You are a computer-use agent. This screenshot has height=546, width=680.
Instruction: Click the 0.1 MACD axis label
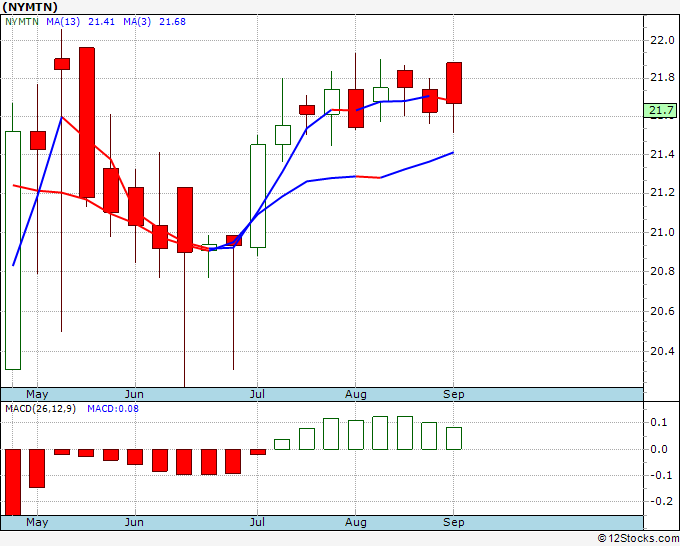click(659, 422)
